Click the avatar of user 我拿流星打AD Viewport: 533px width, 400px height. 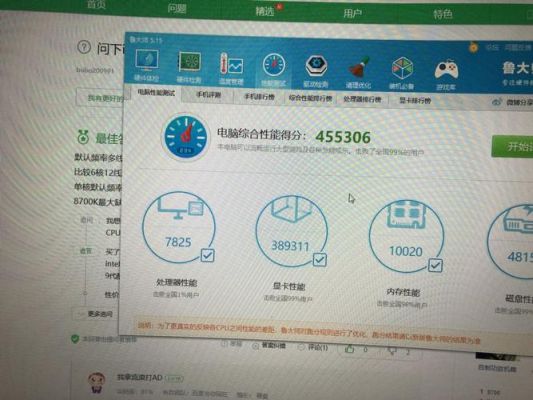[97, 382]
